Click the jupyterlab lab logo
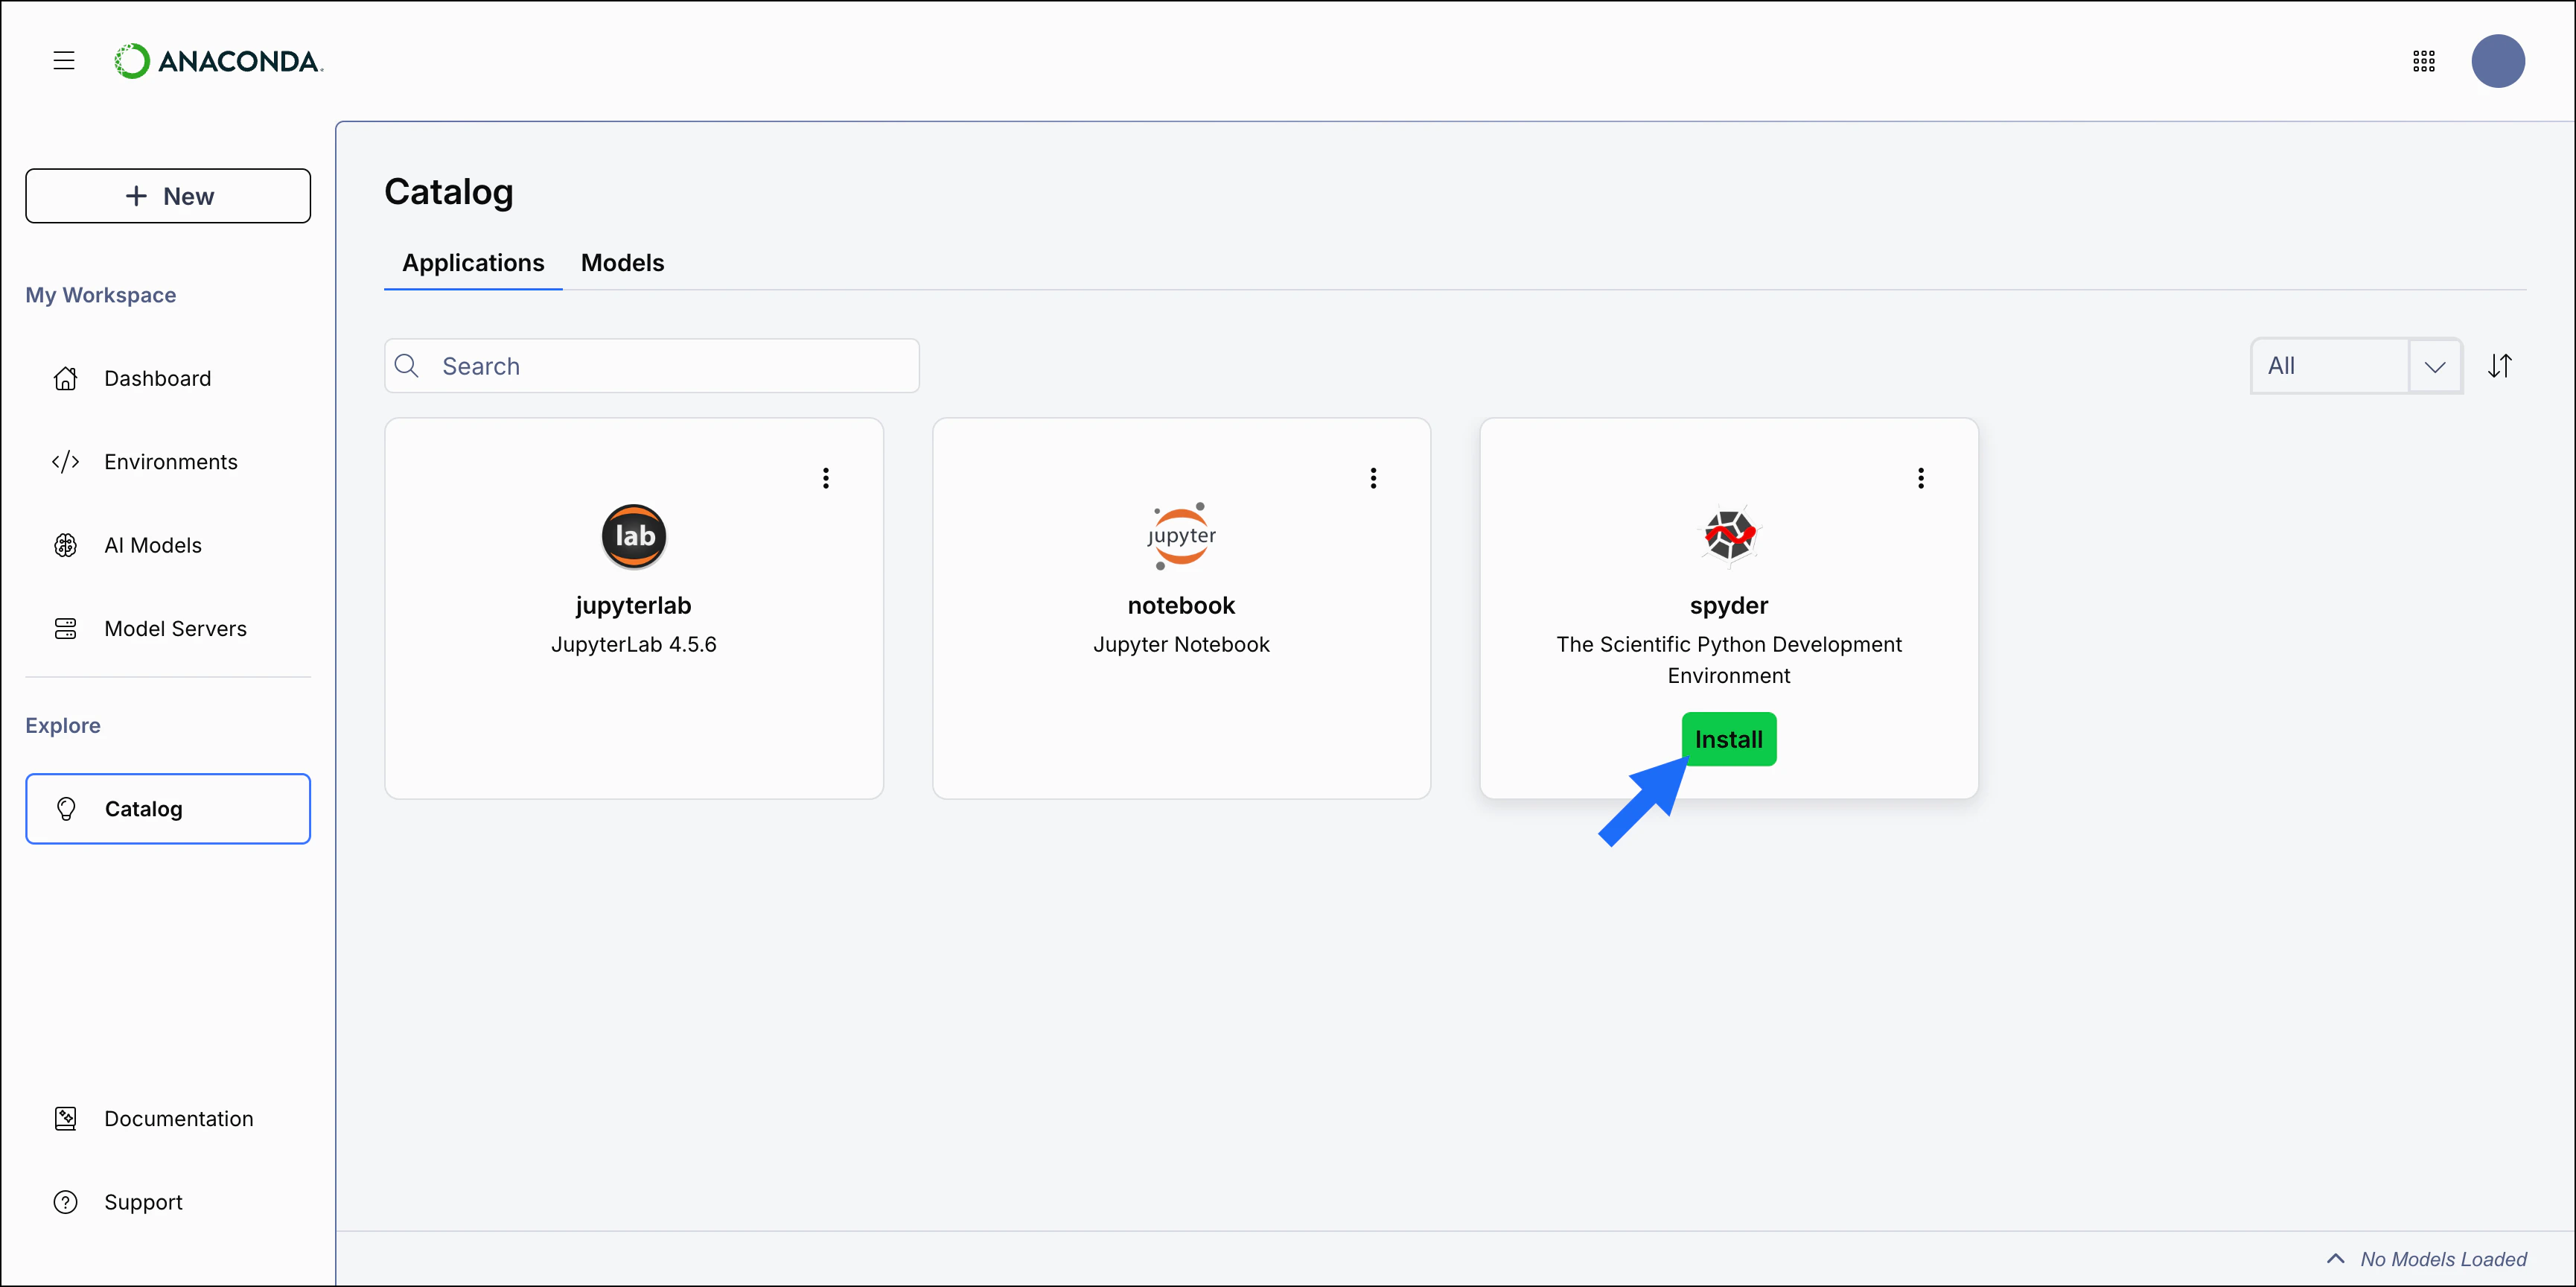The height and width of the screenshot is (1287, 2576). click(x=633, y=536)
